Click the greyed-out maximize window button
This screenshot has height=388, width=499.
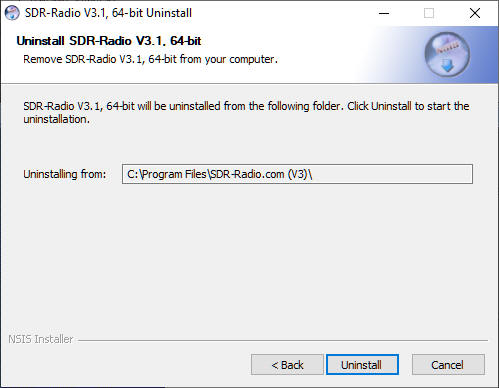[x=429, y=13]
